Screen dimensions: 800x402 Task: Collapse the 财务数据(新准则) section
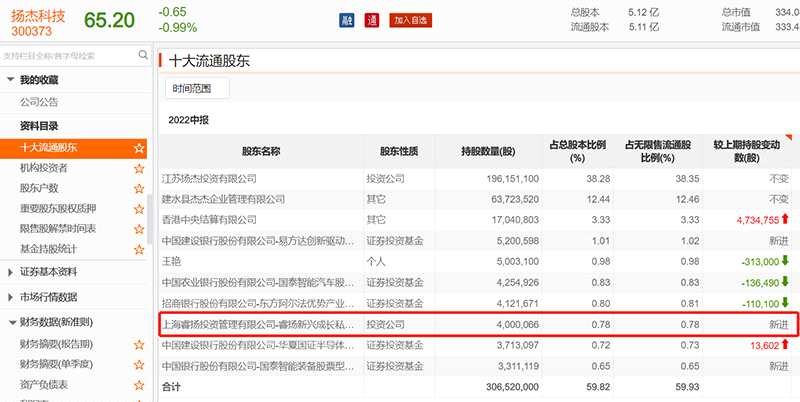[11, 322]
